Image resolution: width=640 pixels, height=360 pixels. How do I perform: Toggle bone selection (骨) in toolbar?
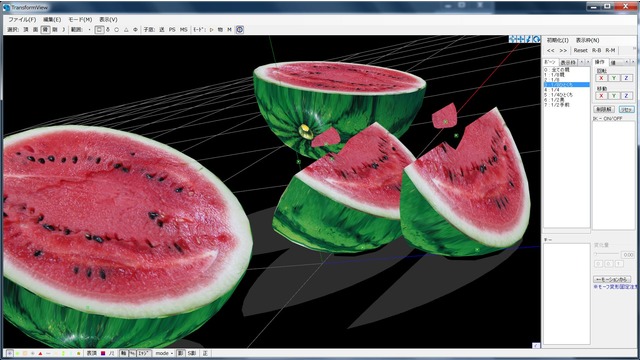click(x=45, y=29)
